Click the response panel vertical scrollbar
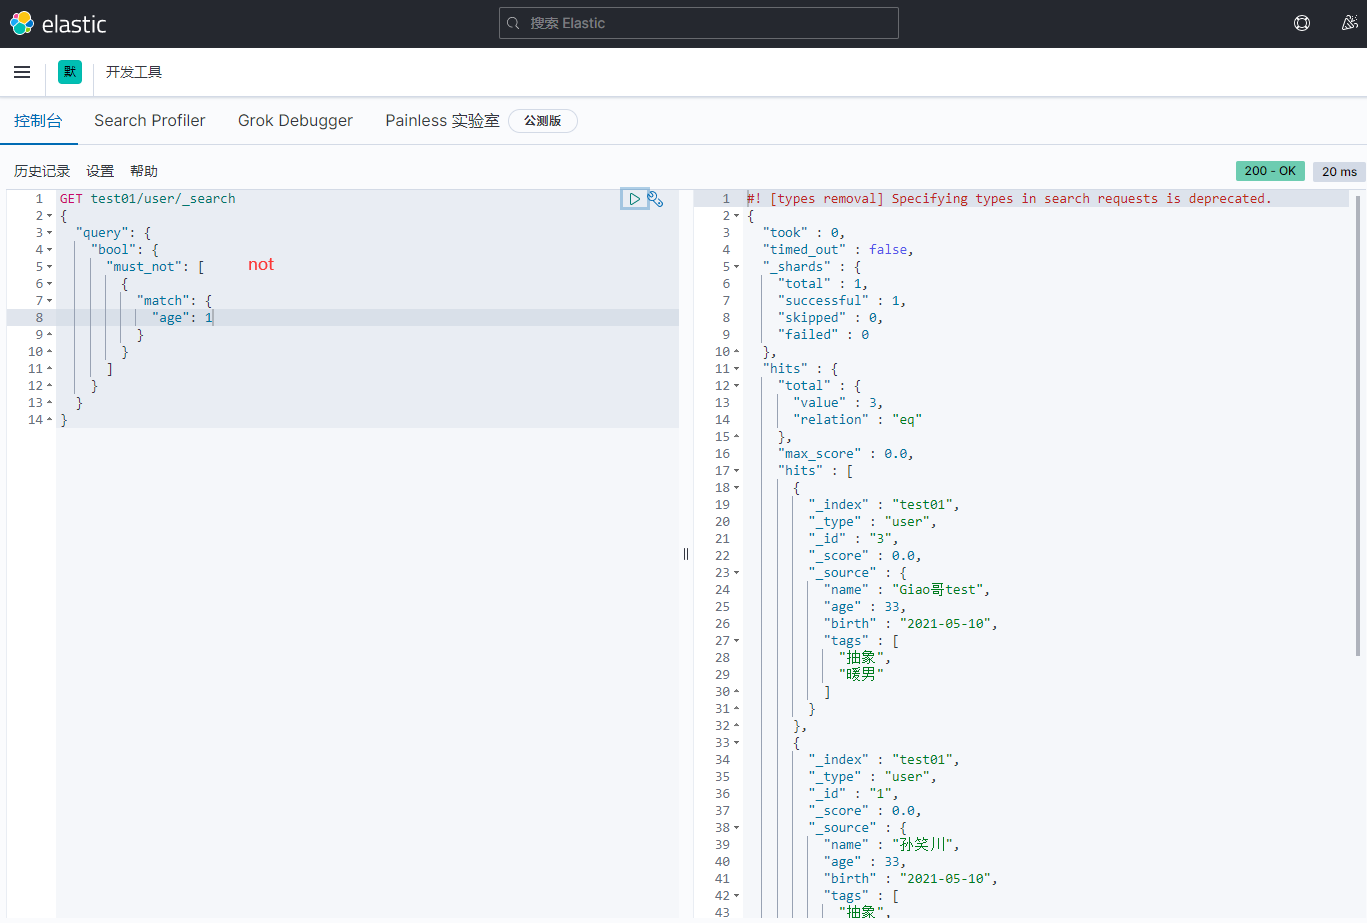1367x923 pixels. (x=1357, y=426)
